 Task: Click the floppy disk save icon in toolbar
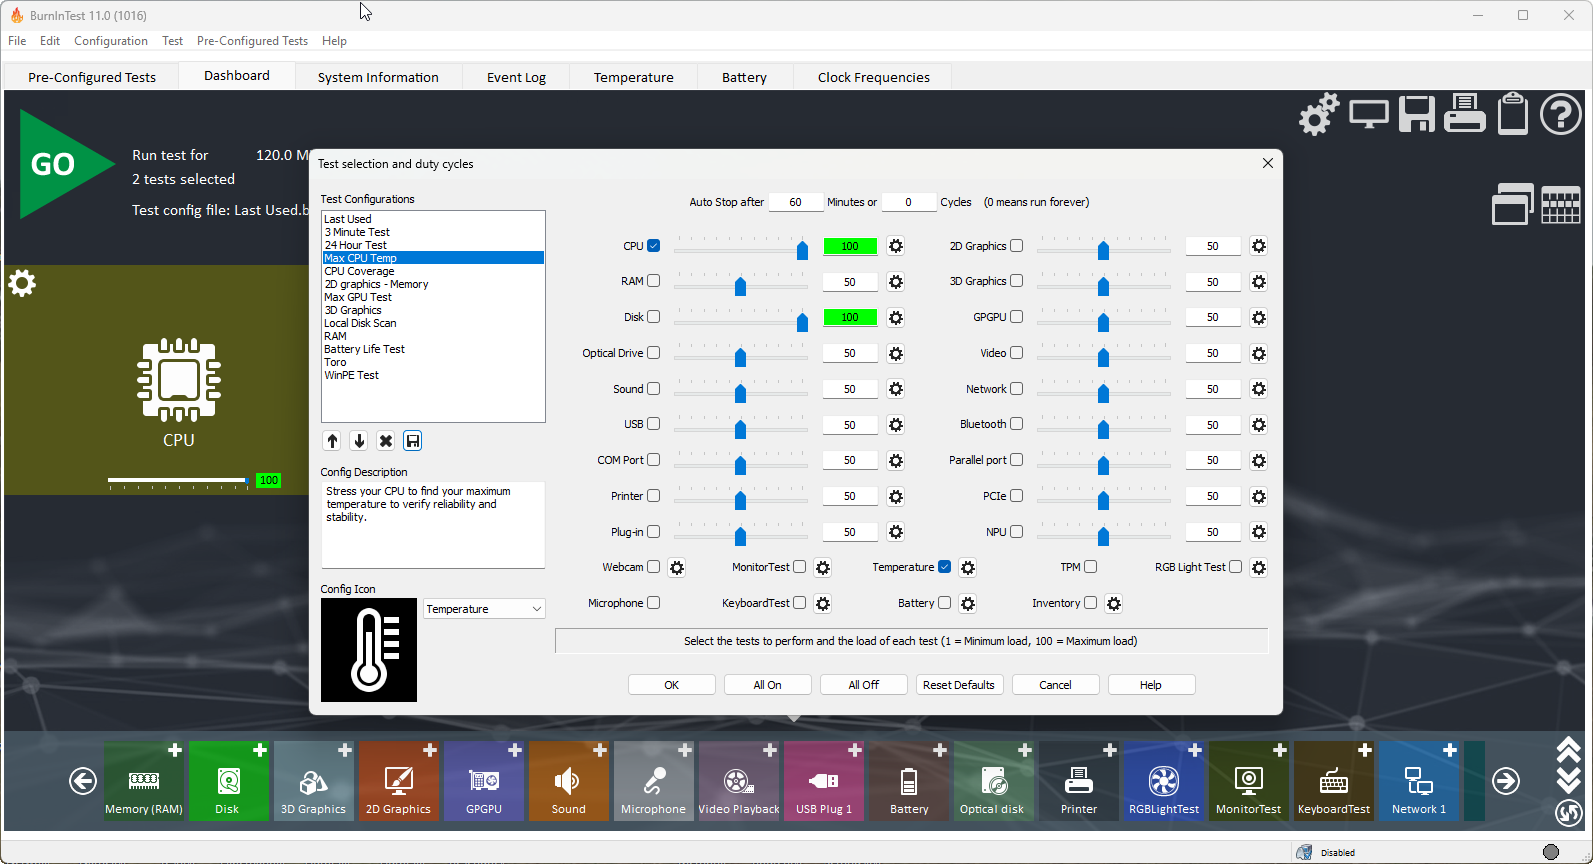(1417, 114)
